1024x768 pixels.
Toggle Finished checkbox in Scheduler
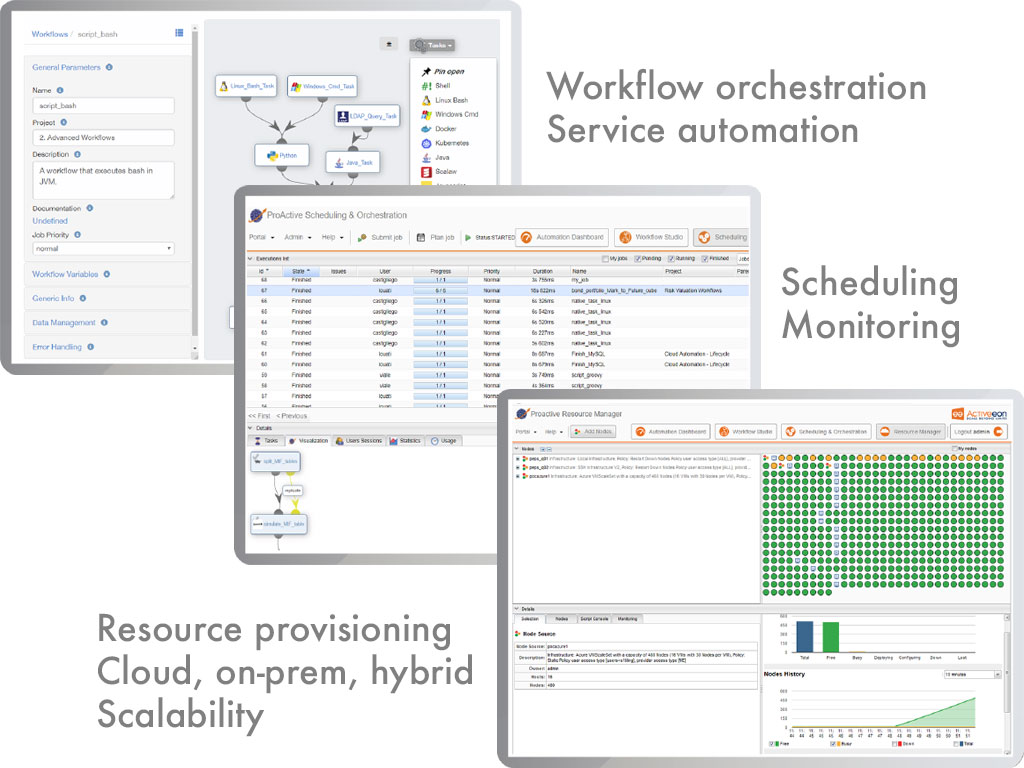pyautogui.click(x=705, y=259)
